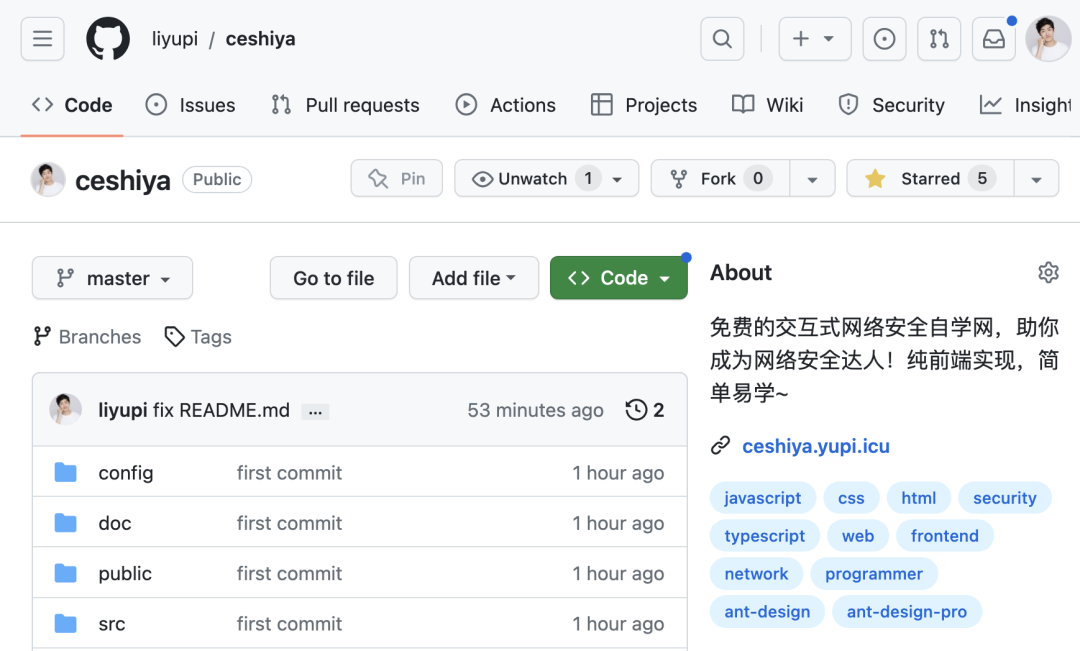Click the Go to file button

click(333, 278)
